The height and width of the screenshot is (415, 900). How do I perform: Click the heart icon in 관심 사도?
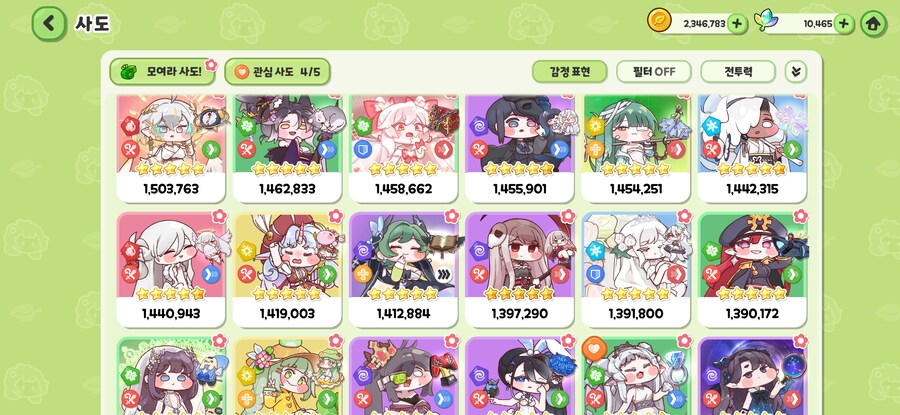pos(242,72)
